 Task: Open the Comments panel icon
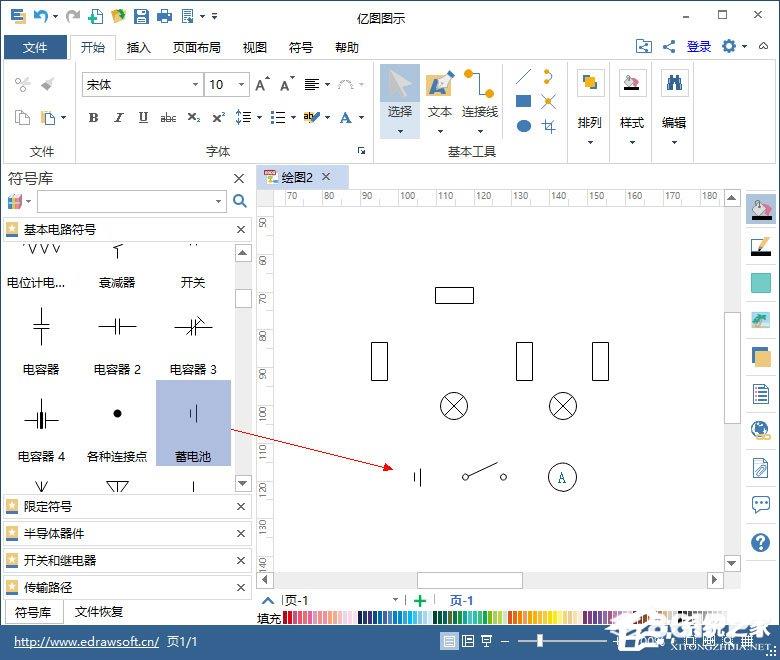tap(761, 505)
